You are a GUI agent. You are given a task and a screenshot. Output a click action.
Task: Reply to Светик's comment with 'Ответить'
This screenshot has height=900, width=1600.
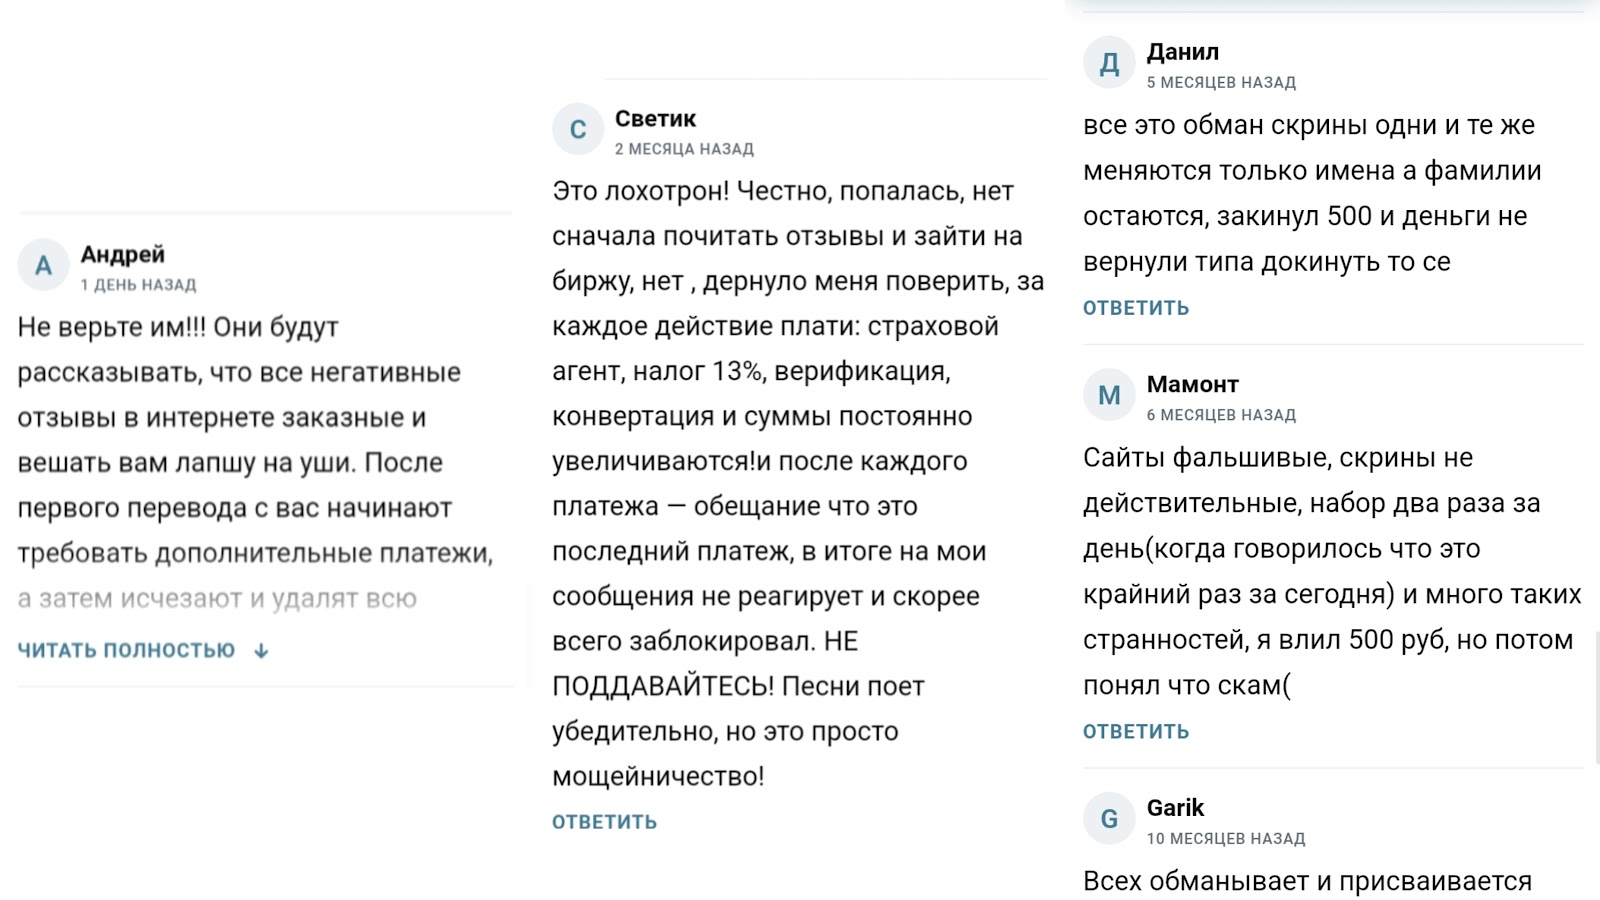pyautogui.click(x=604, y=822)
